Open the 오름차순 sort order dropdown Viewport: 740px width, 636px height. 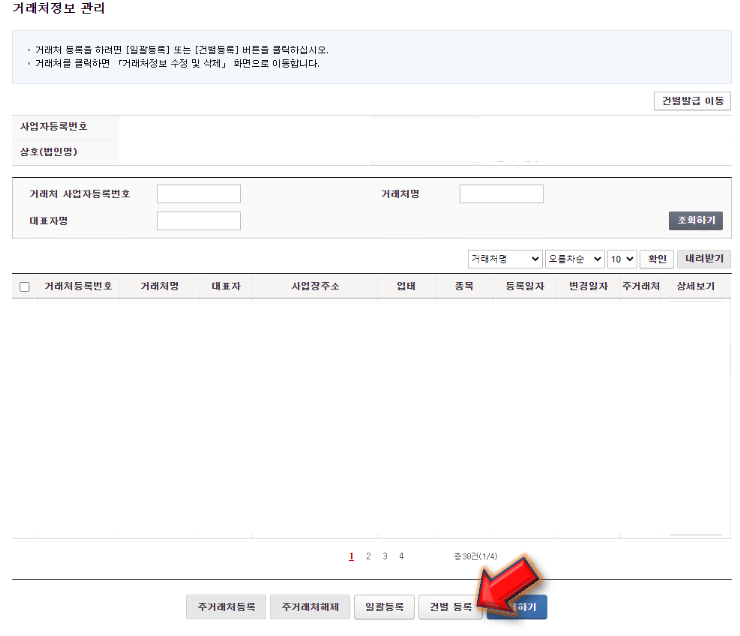tap(574, 259)
